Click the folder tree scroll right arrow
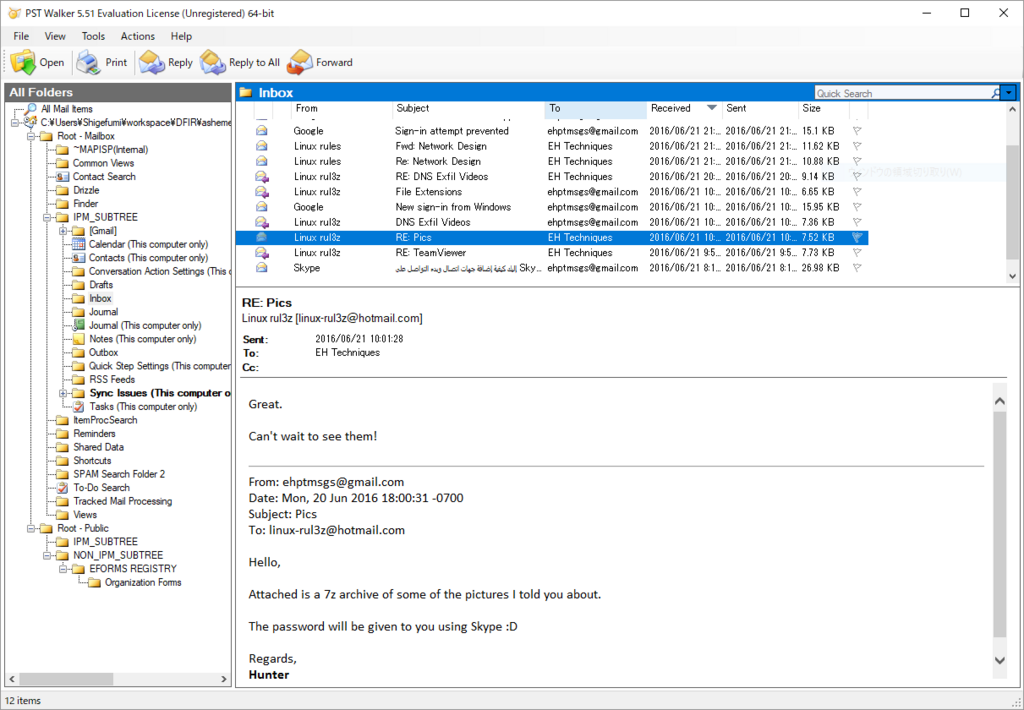1024x710 pixels. 223,679
